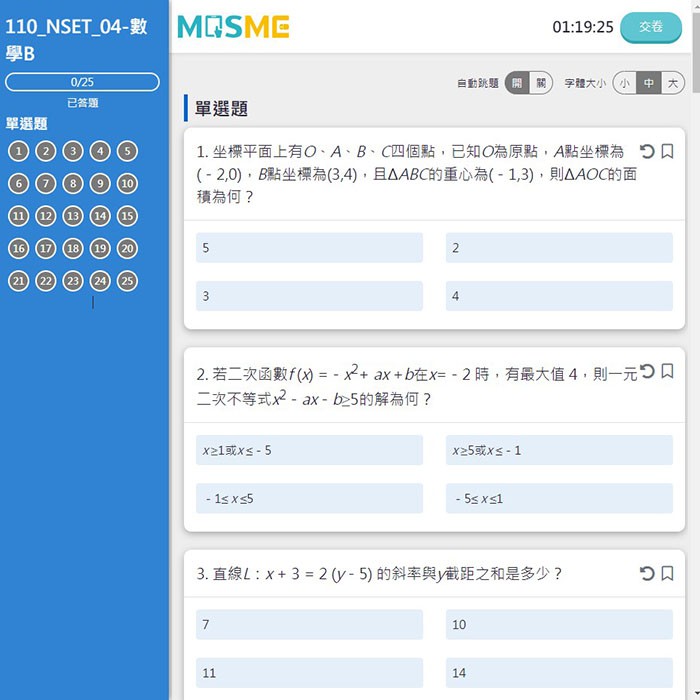Turn auto-jump off with 關 toggle
This screenshot has width=700, height=700.
[540, 84]
